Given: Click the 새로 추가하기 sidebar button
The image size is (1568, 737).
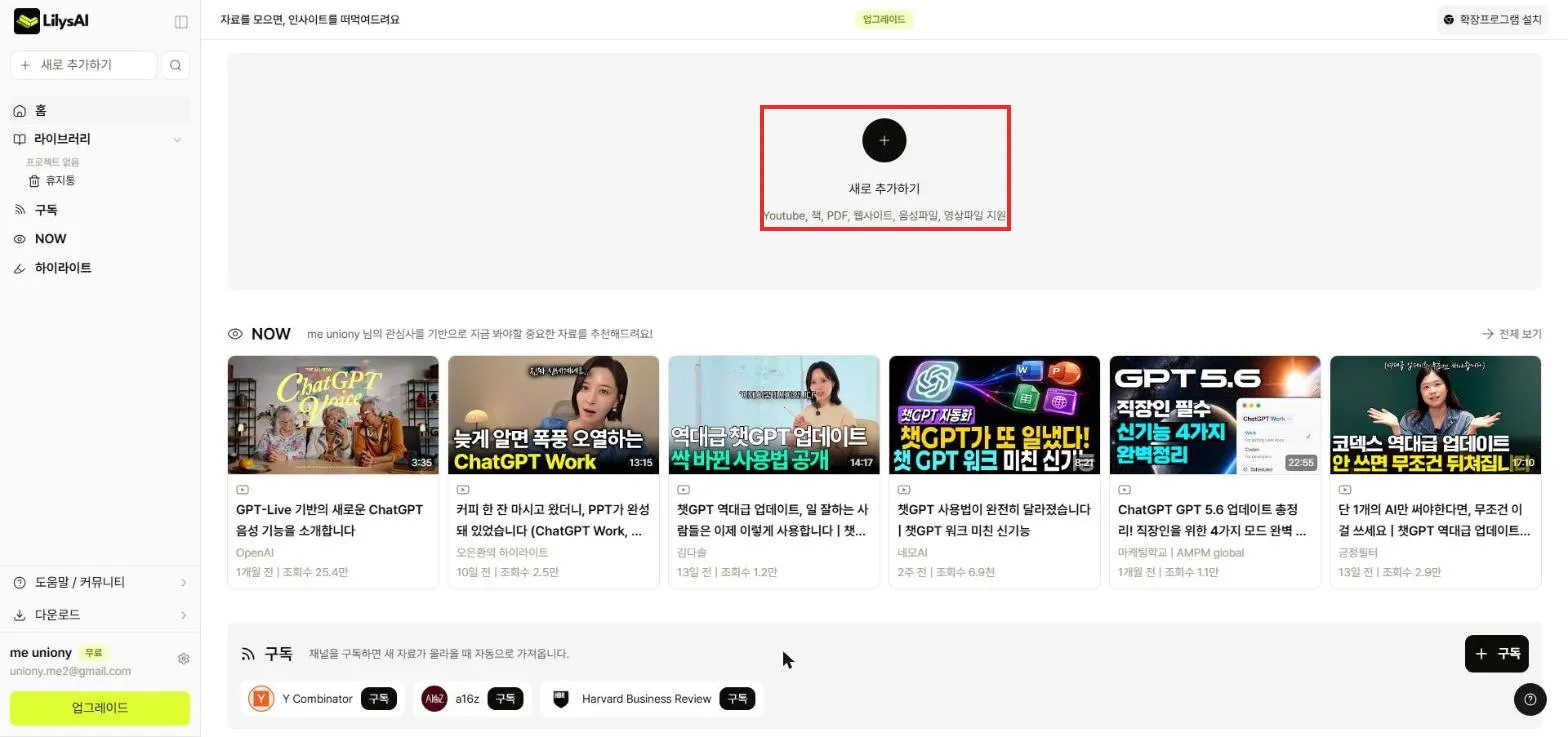Looking at the screenshot, I should 84,65.
